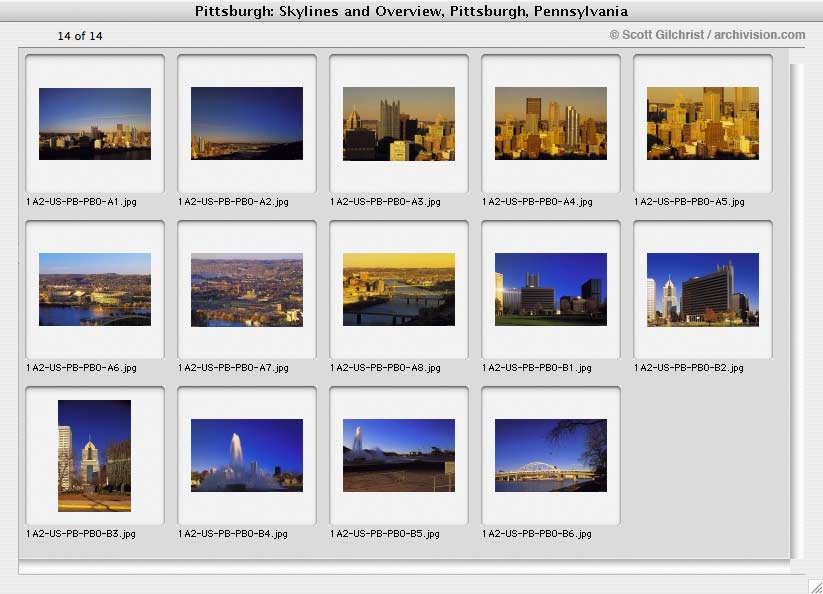Click the filename 1A2-US-PB-PB0-B3.jpg
This screenshot has width=823, height=594.
(81, 534)
